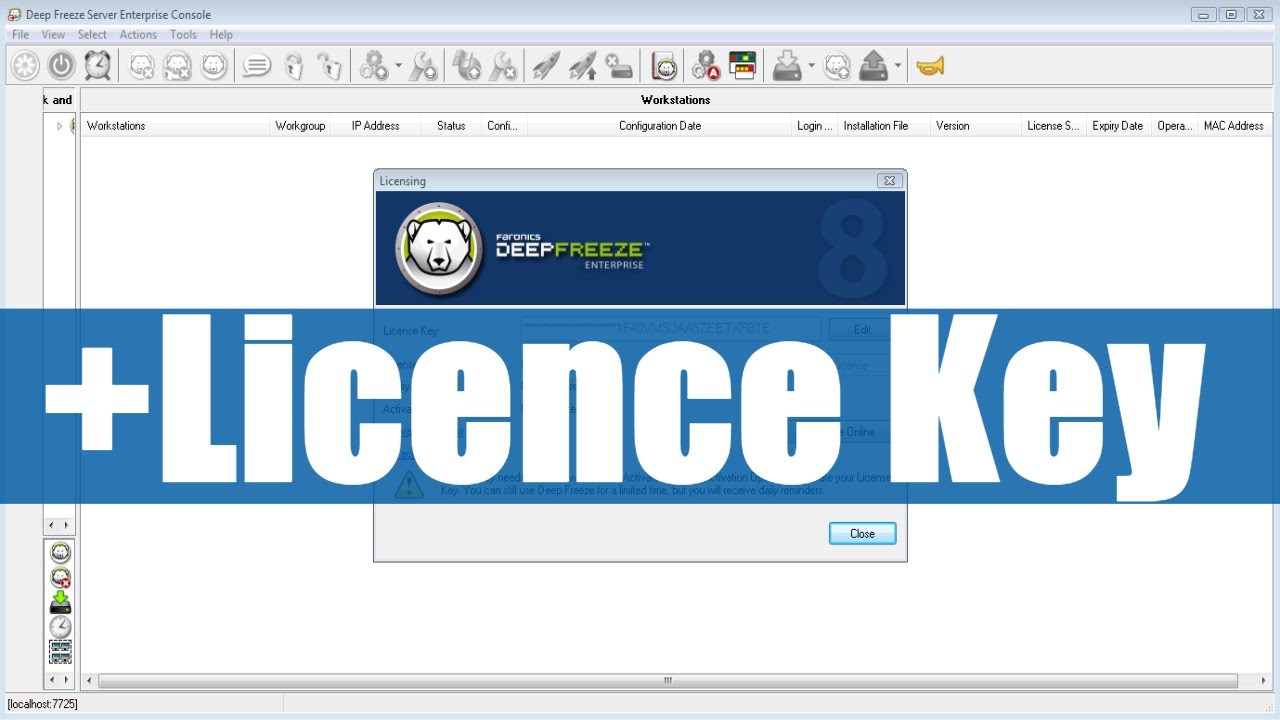Click the gears with up arrow icon
This screenshot has width=1280, height=720.
374,66
